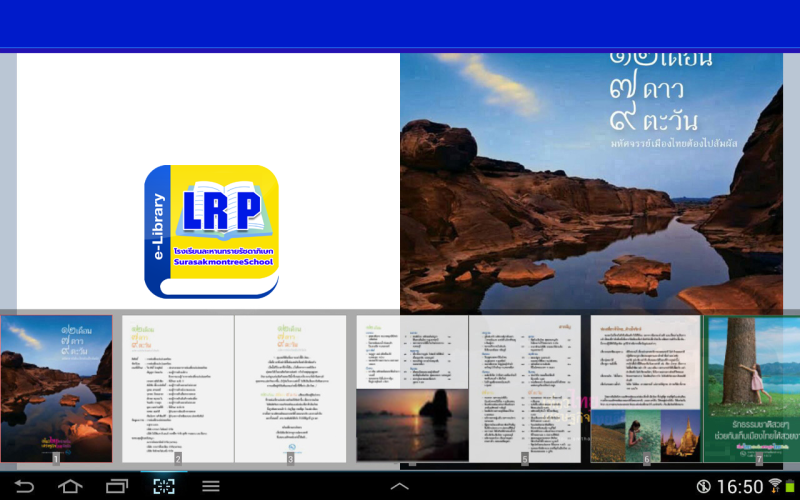800x500 pixels.
Task: Open the three-line menu icon
Action: tap(211, 486)
